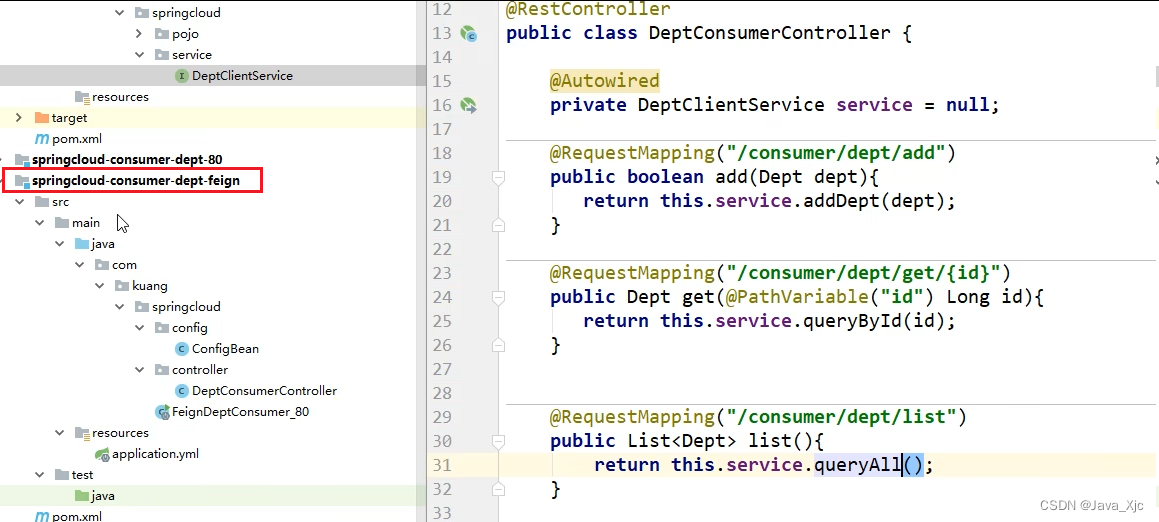
Task: Collapse the kuang package
Action: tap(100, 285)
